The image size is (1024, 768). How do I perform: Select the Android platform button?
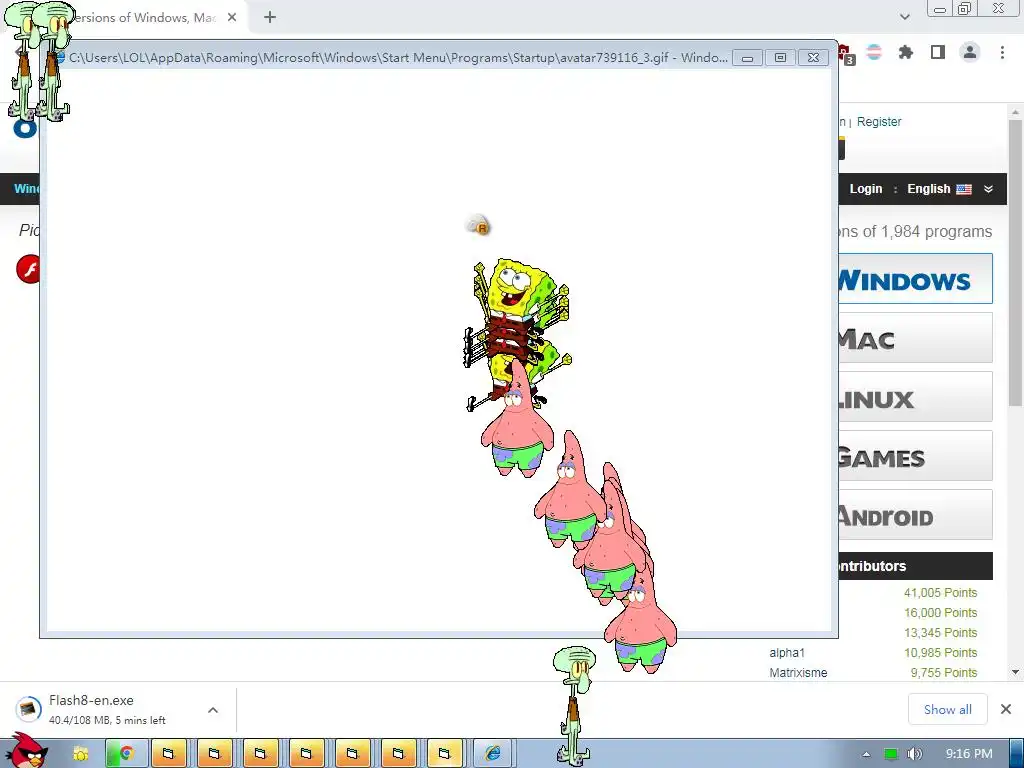[x=916, y=514]
